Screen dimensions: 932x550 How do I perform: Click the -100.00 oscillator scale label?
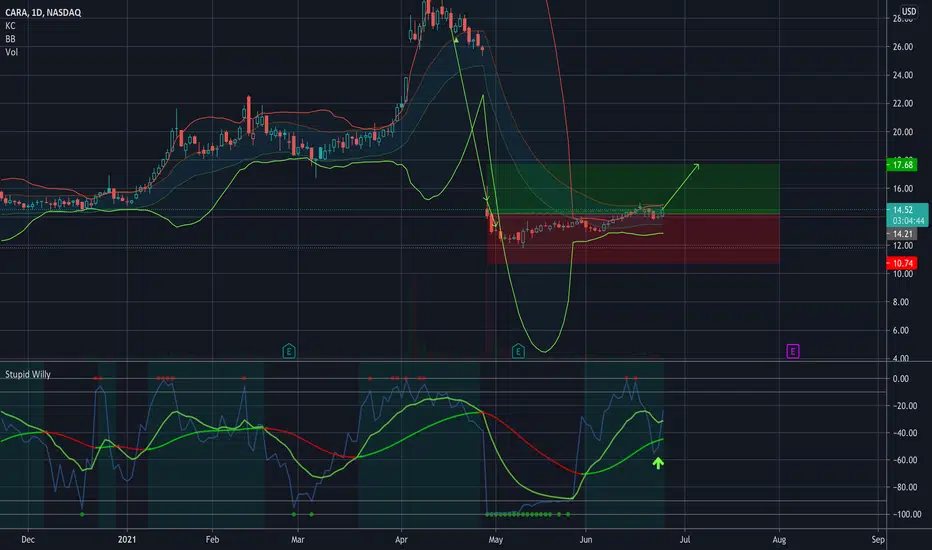point(908,514)
